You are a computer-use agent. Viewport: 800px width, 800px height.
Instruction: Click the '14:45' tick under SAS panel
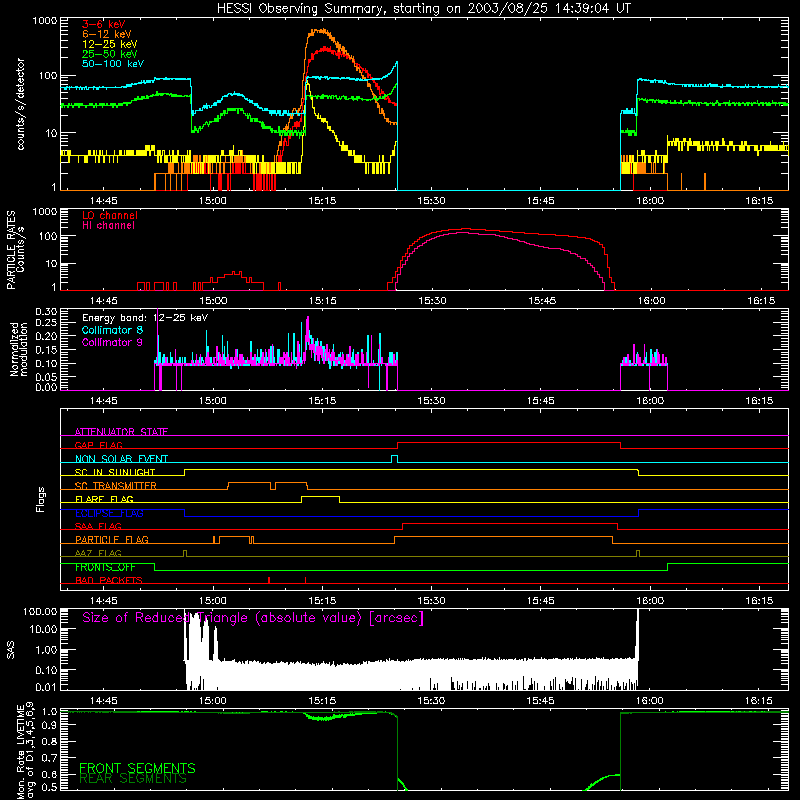(x=104, y=701)
